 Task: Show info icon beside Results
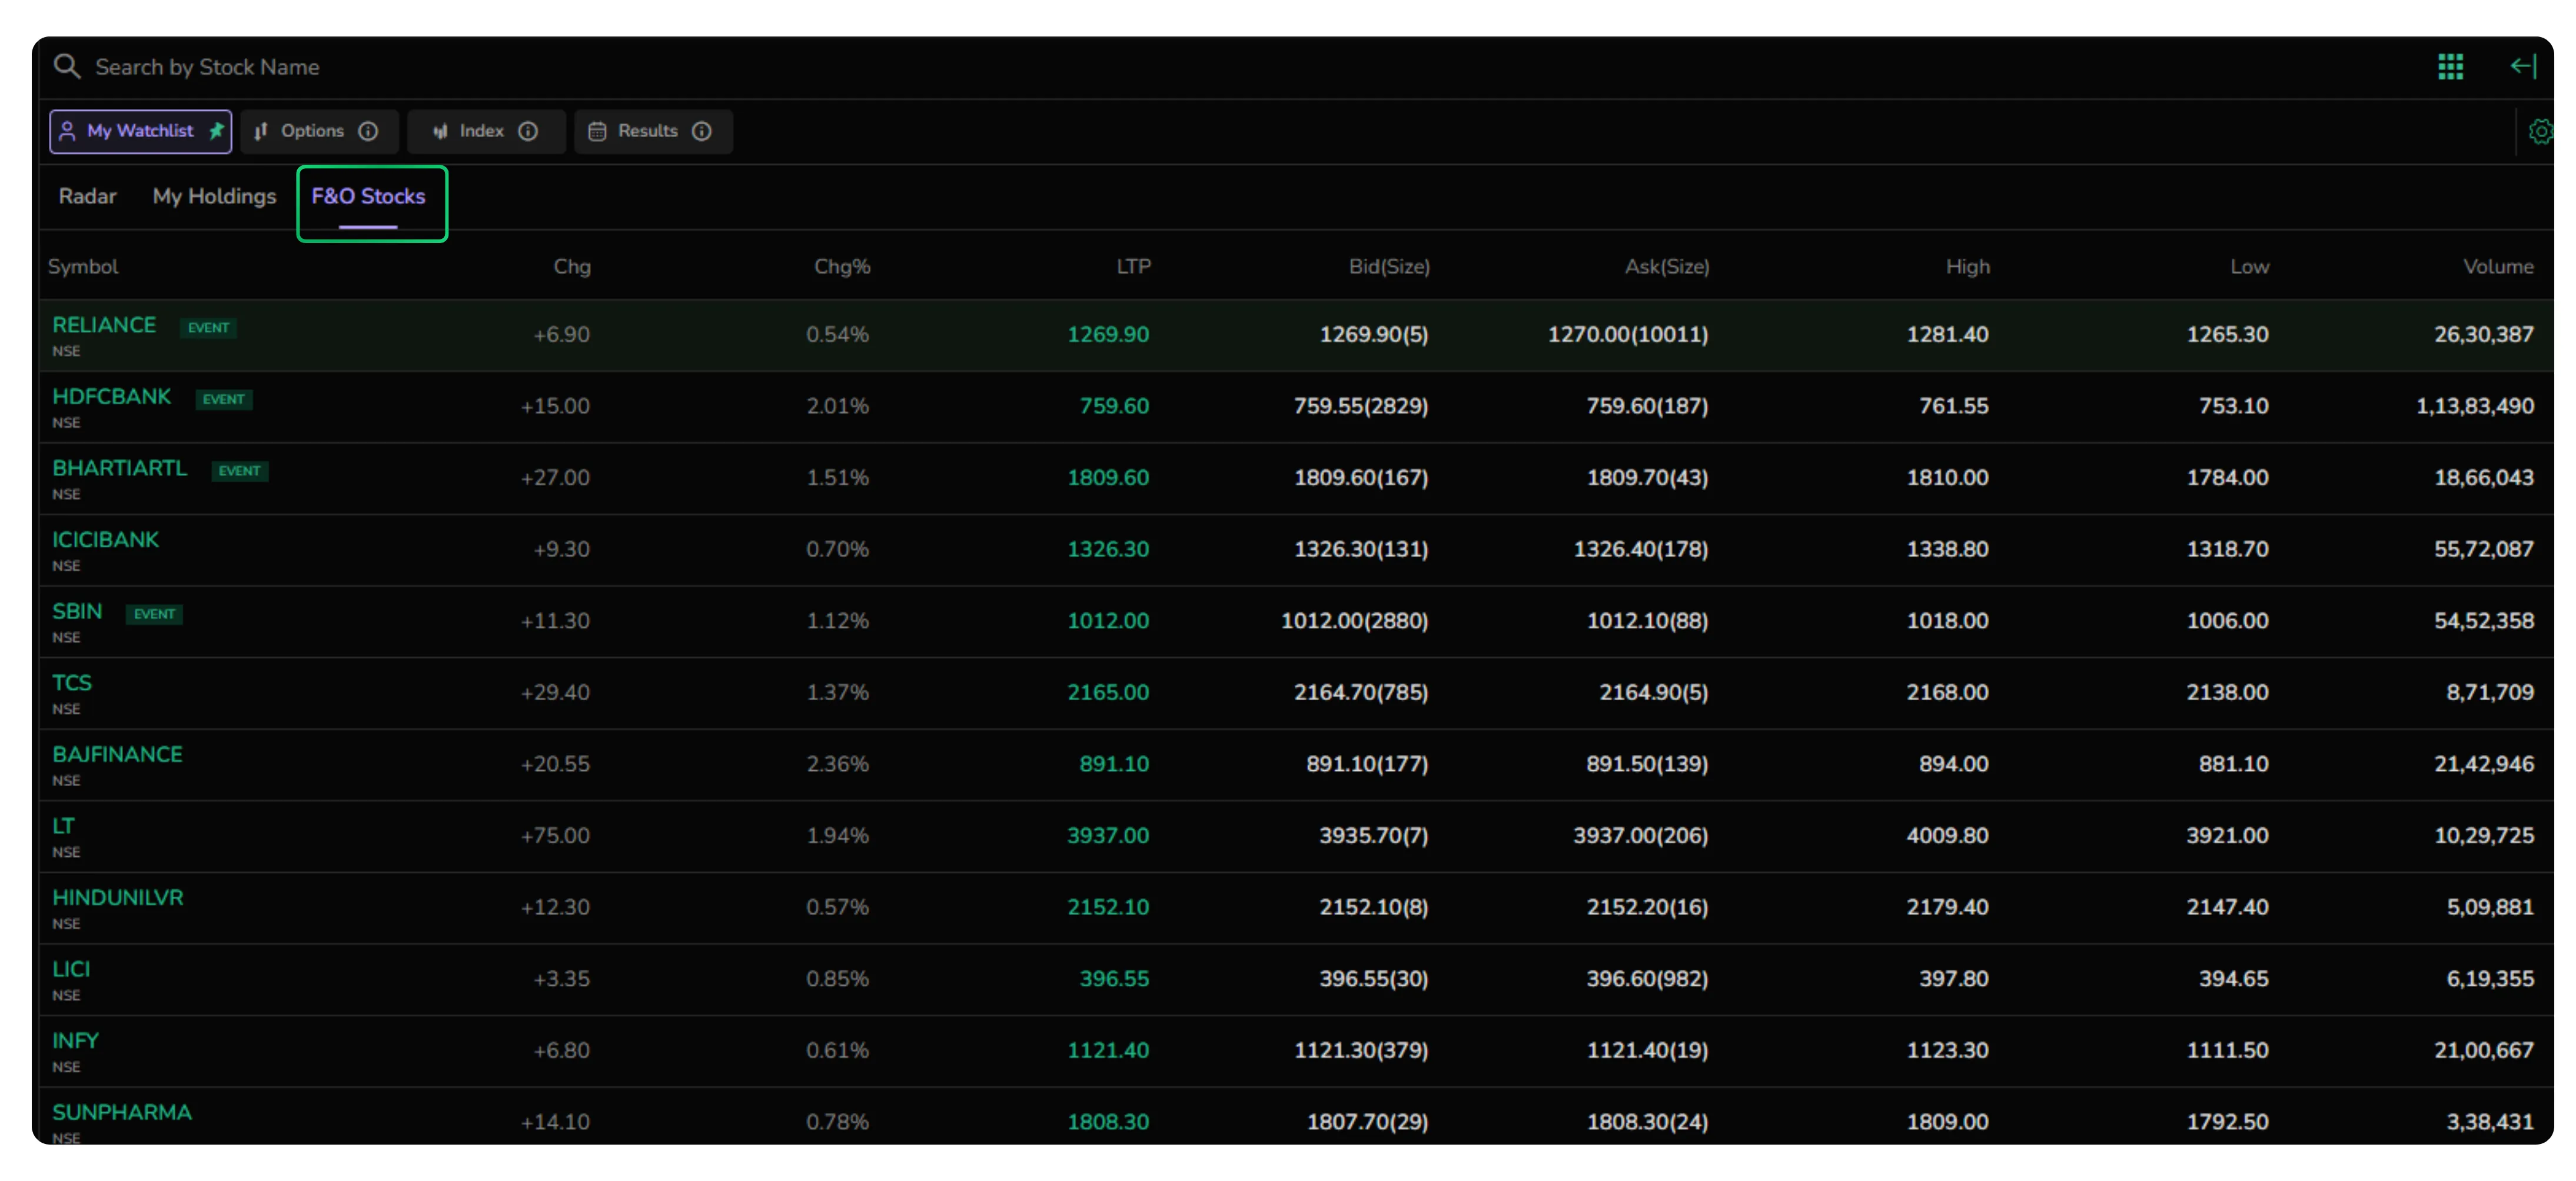click(x=702, y=131)
